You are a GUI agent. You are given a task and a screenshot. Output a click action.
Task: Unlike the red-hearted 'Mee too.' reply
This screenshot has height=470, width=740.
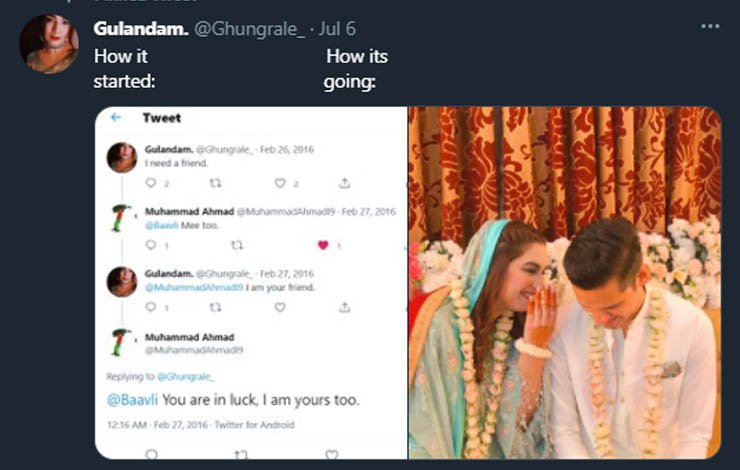pyautogui.click(x=323, y=245)
